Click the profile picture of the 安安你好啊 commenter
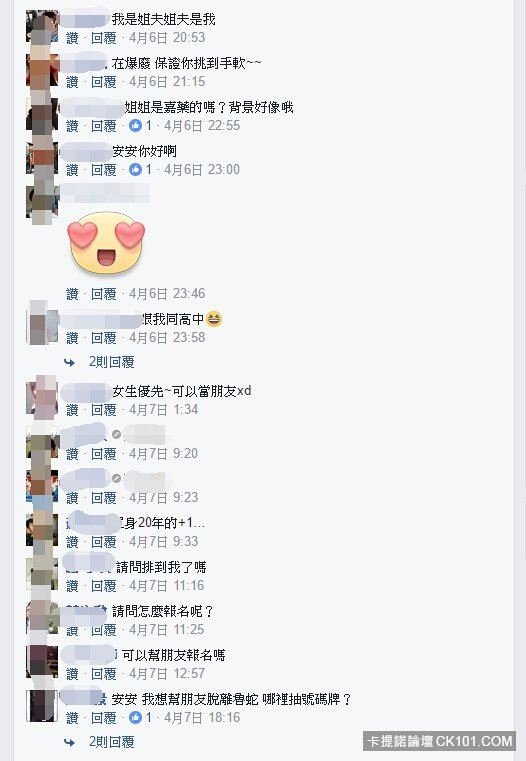The image size is (526, 761). [x=42, y=158]
